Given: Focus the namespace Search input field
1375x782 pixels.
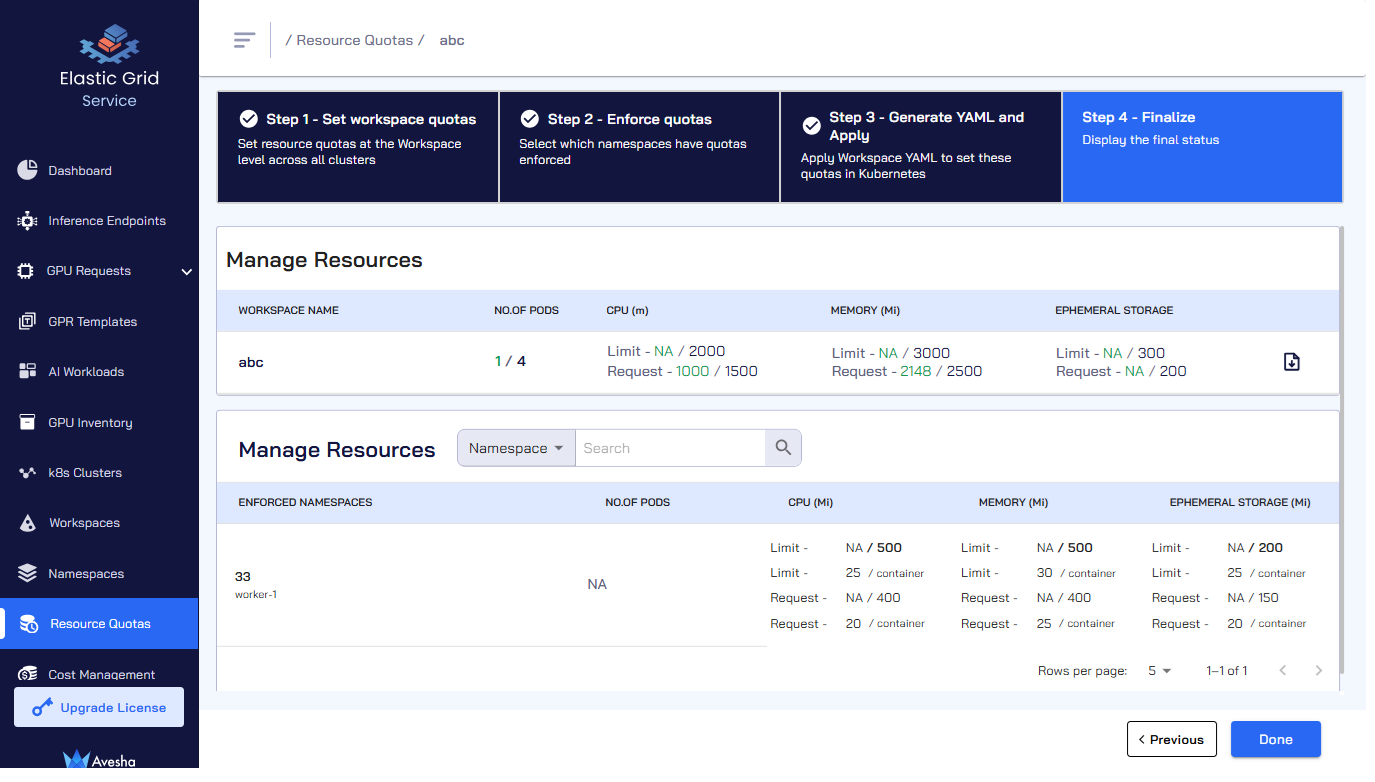Looking at the screenshot, I should point(670,448).
